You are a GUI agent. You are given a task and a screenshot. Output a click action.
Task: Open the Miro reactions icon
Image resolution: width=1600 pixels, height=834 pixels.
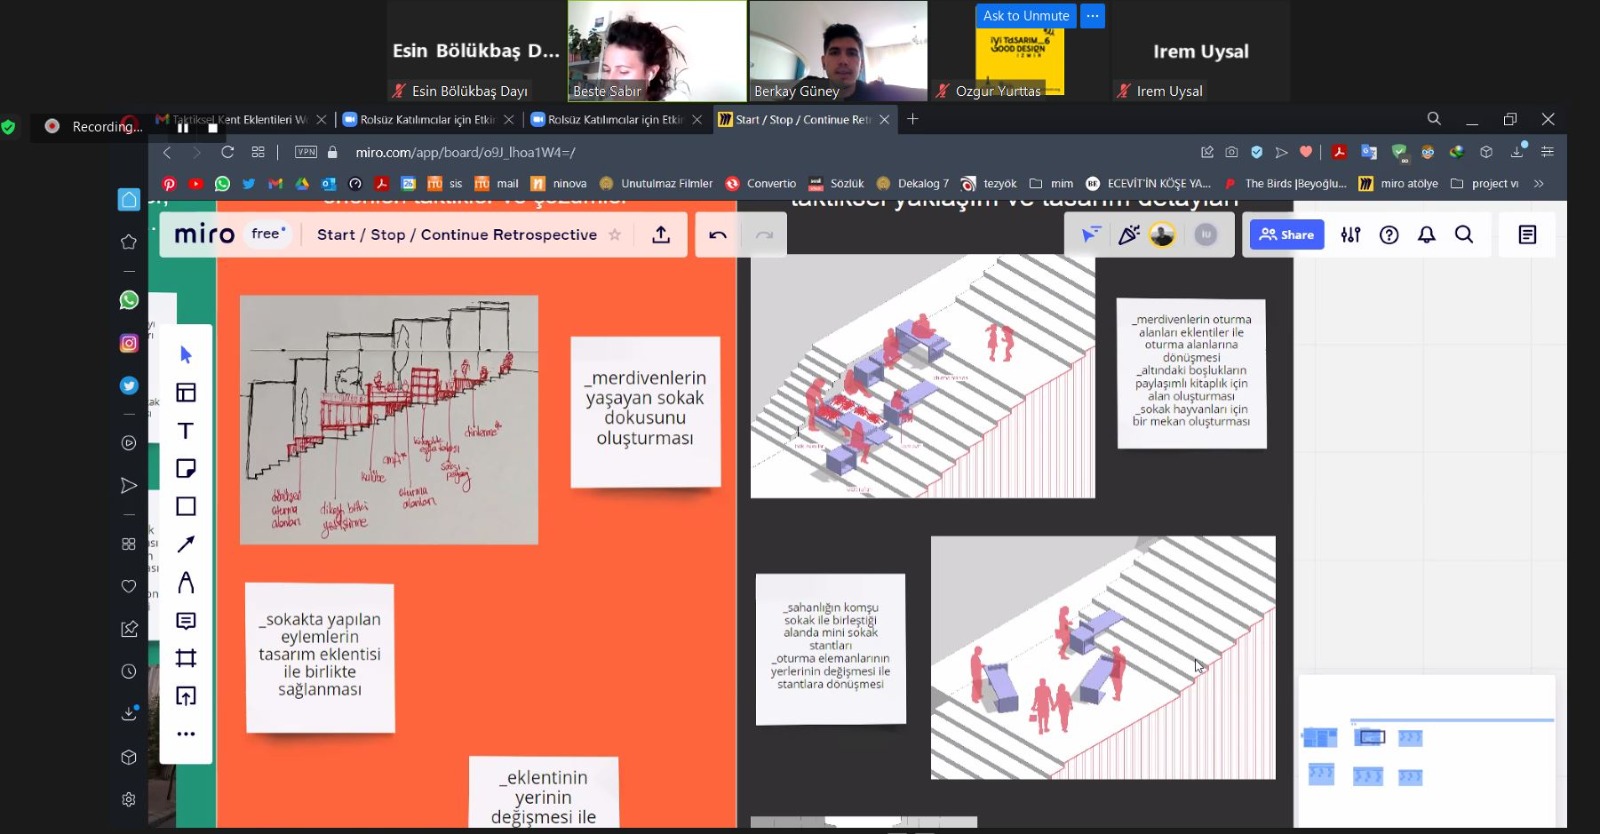click(1128, 235)
